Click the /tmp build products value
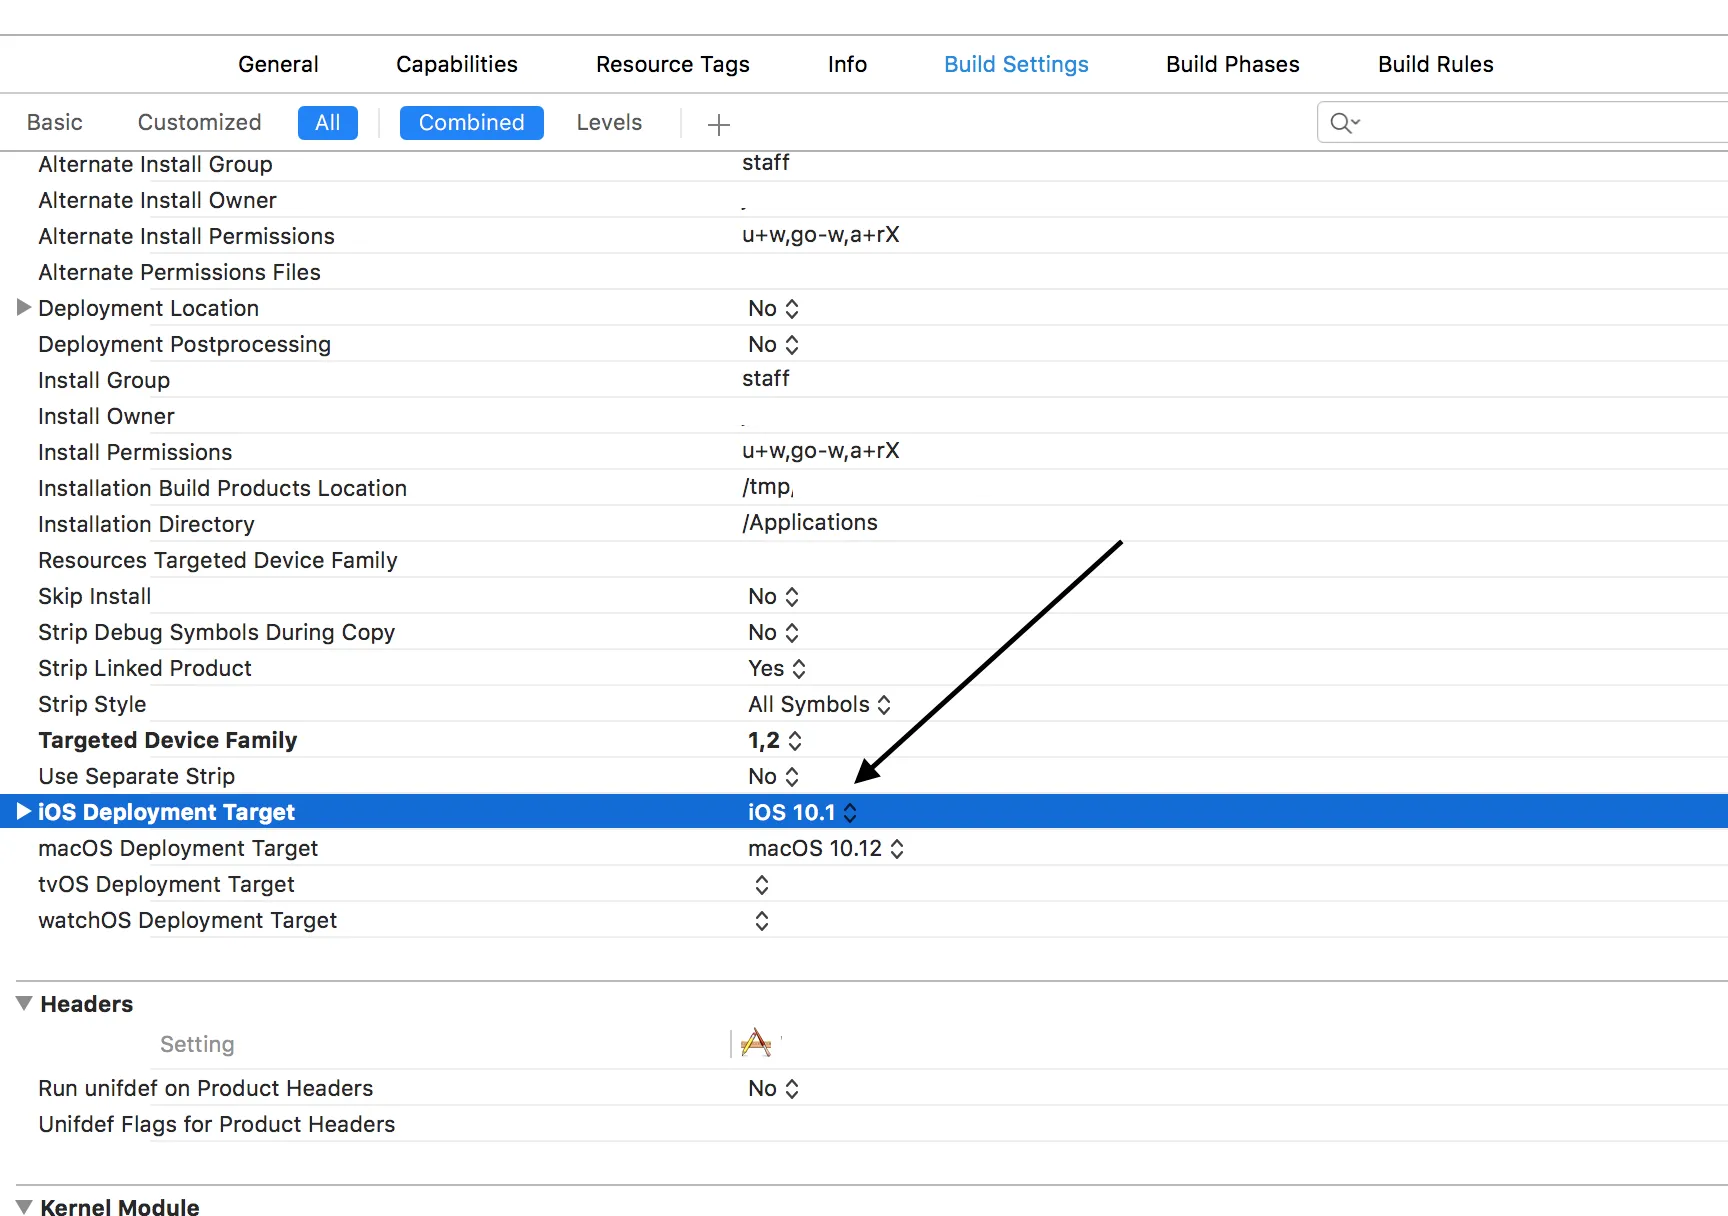This screenshot has height=1216, width=1728. point(768,486)
